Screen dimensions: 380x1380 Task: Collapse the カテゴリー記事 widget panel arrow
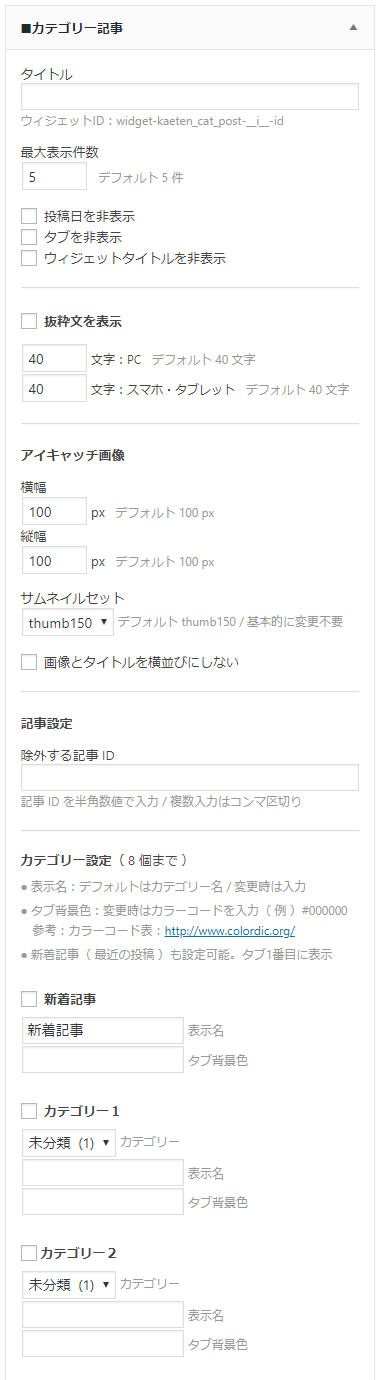pos(353,28)
